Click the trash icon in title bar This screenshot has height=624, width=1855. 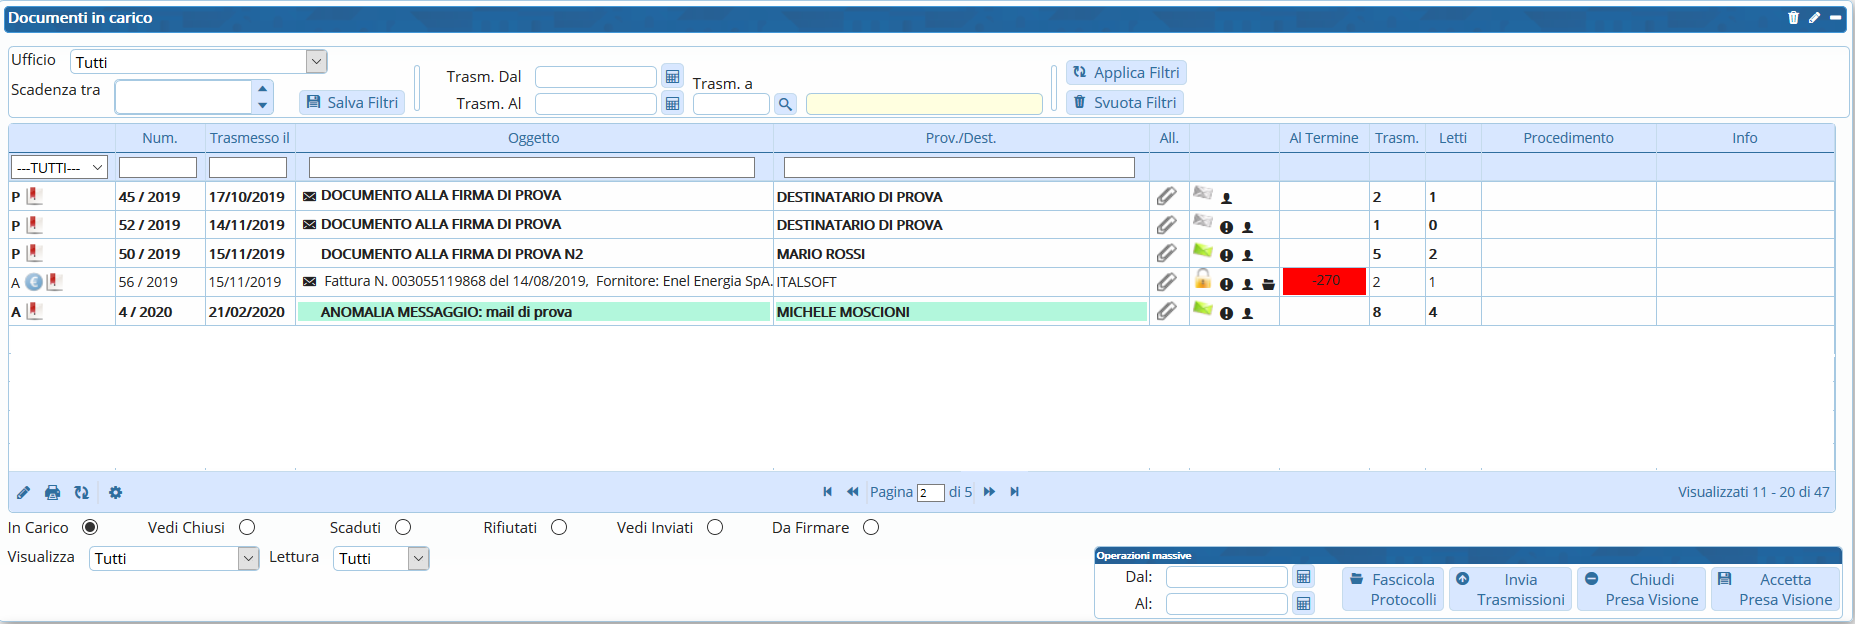click(1793, 18)
